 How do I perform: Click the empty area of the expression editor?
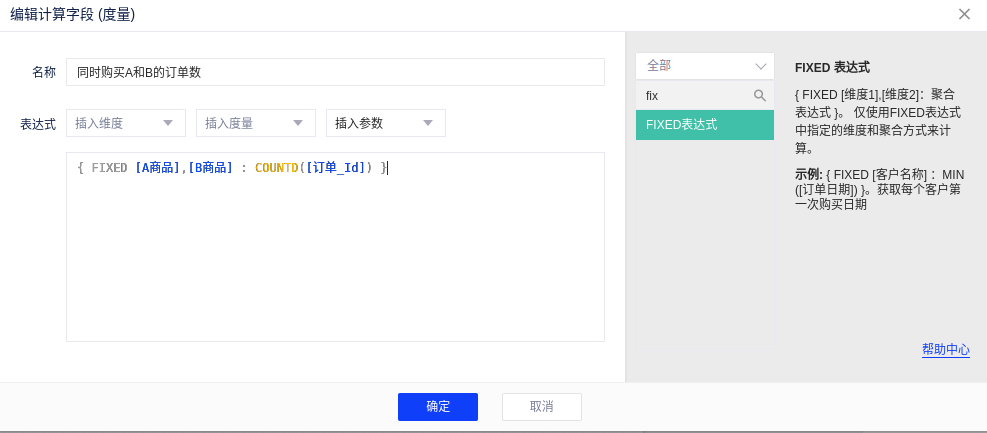click(x=335, y=270)
